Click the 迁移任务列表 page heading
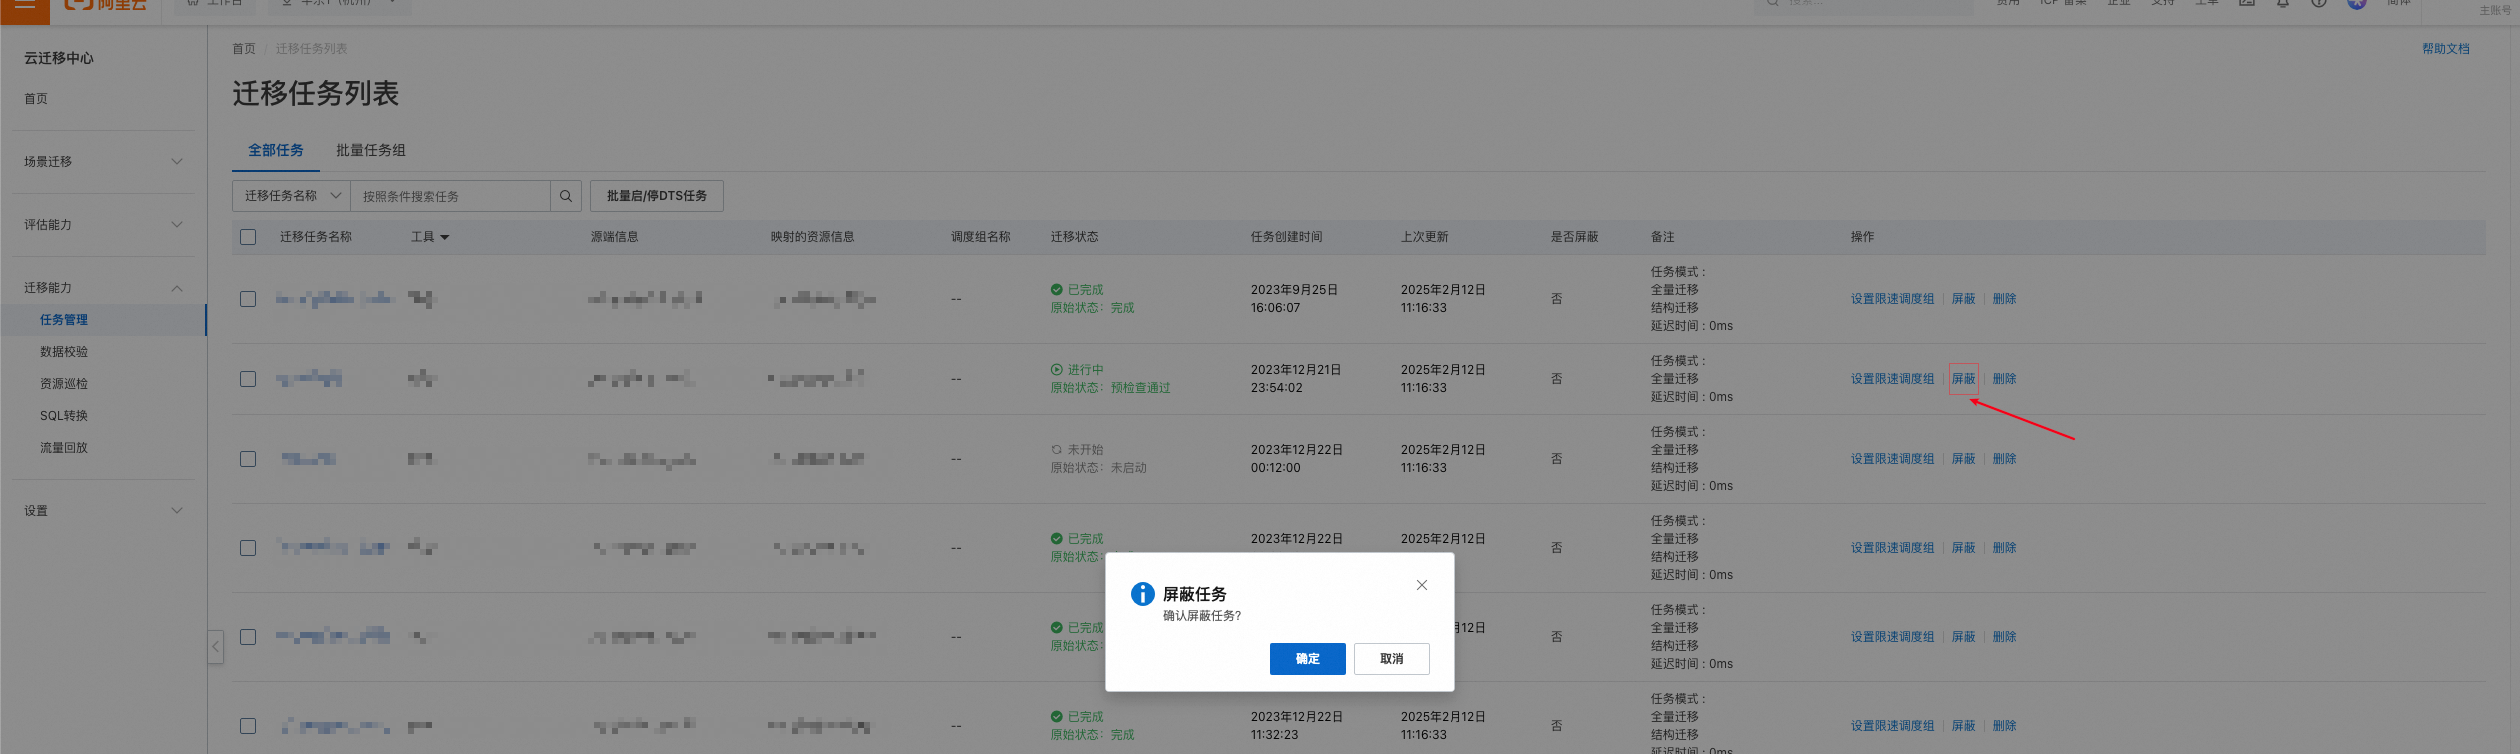This screenshot has width=2520, height=754. pyautogui.click(x=316, y=94)
